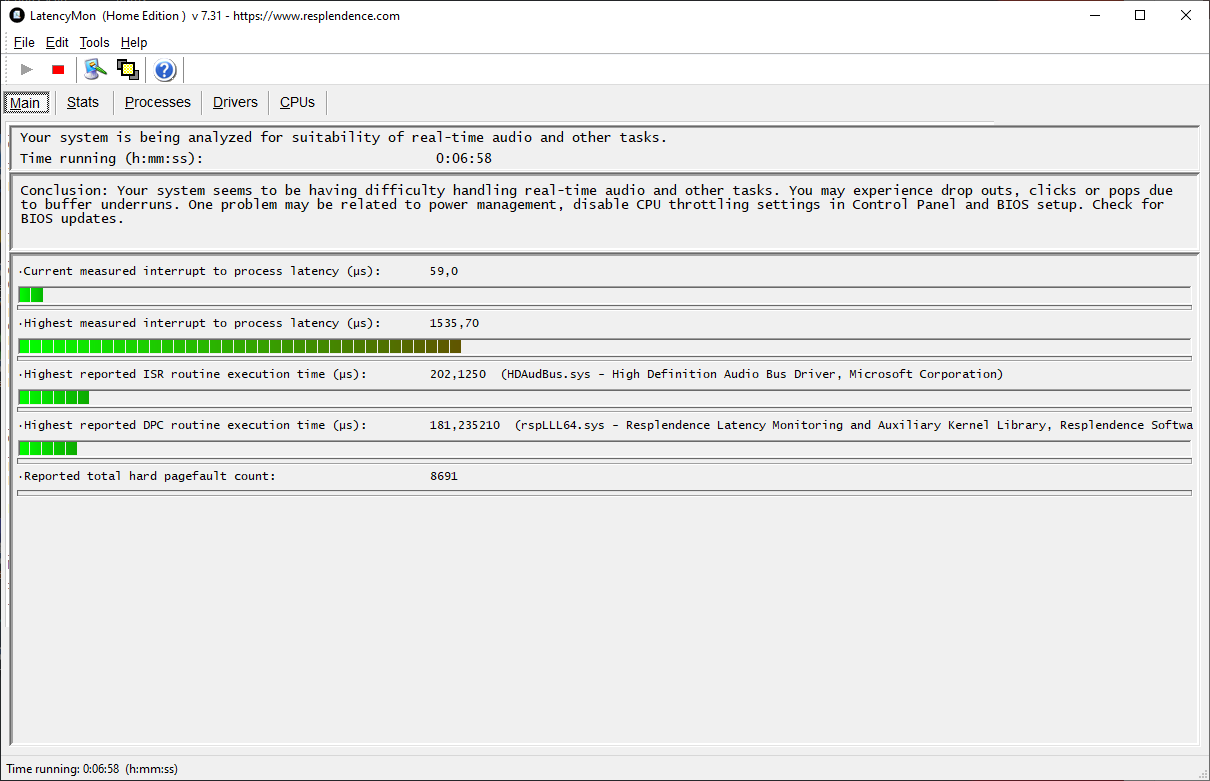Click 'Highest measured interrupt to process latency' label
This screenshot has width=1210, height=781.
pos(201,323)
